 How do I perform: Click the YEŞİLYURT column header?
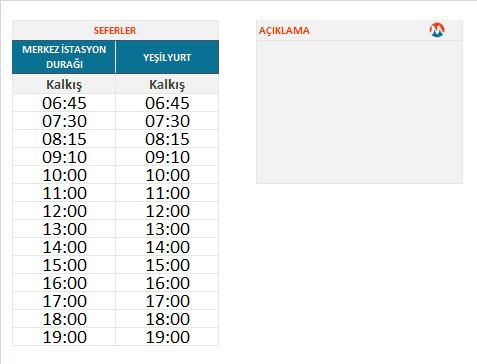(167, 57)
